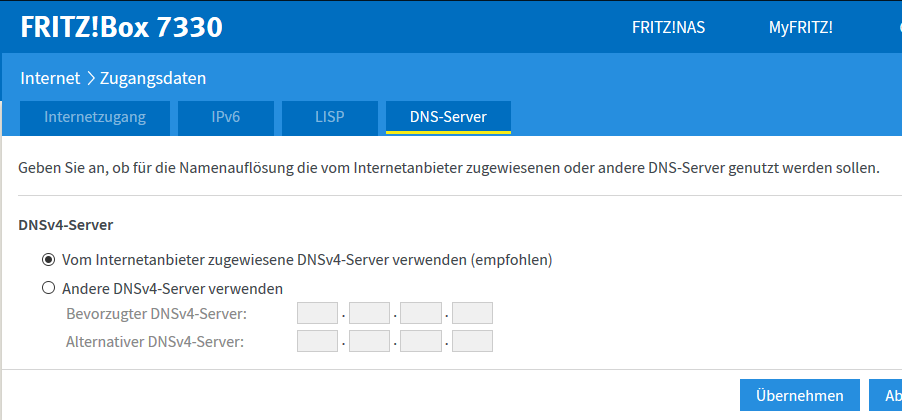Click fourth octet of Alternativer DNSv4-Server

(472, 341)
